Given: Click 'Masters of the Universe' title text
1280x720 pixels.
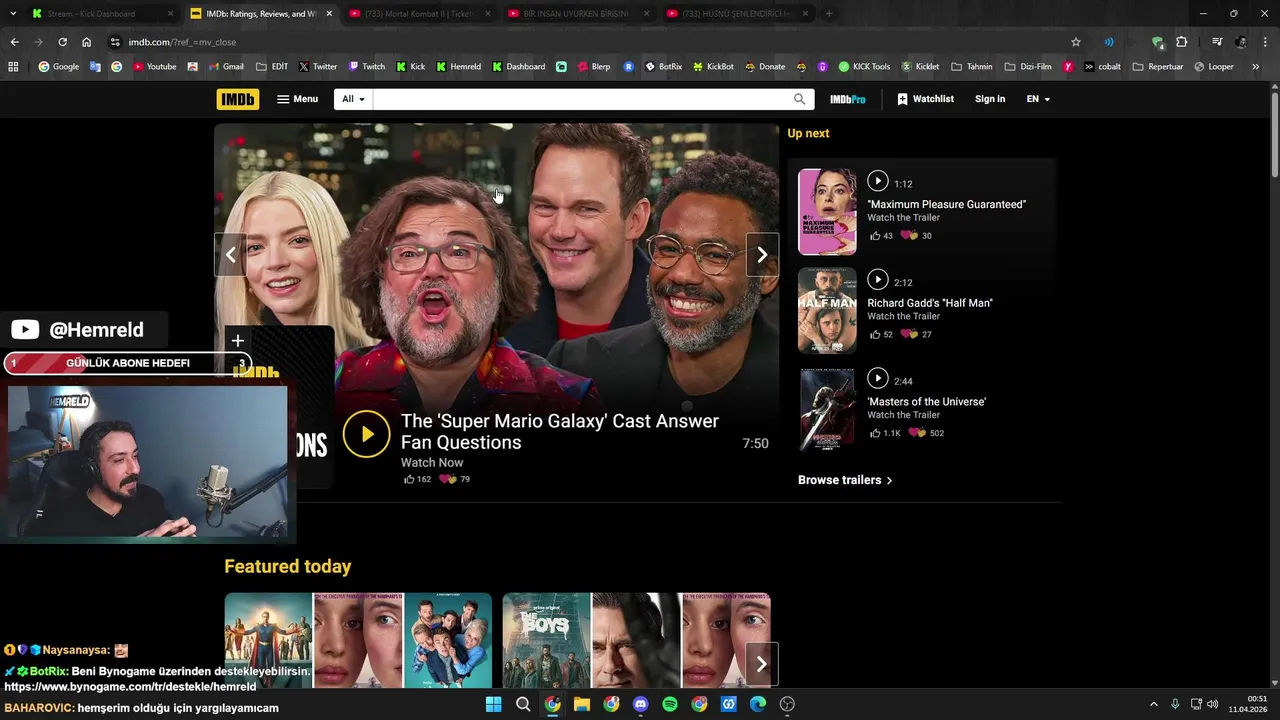Looking at the screenshot, I should click(926, 402).
